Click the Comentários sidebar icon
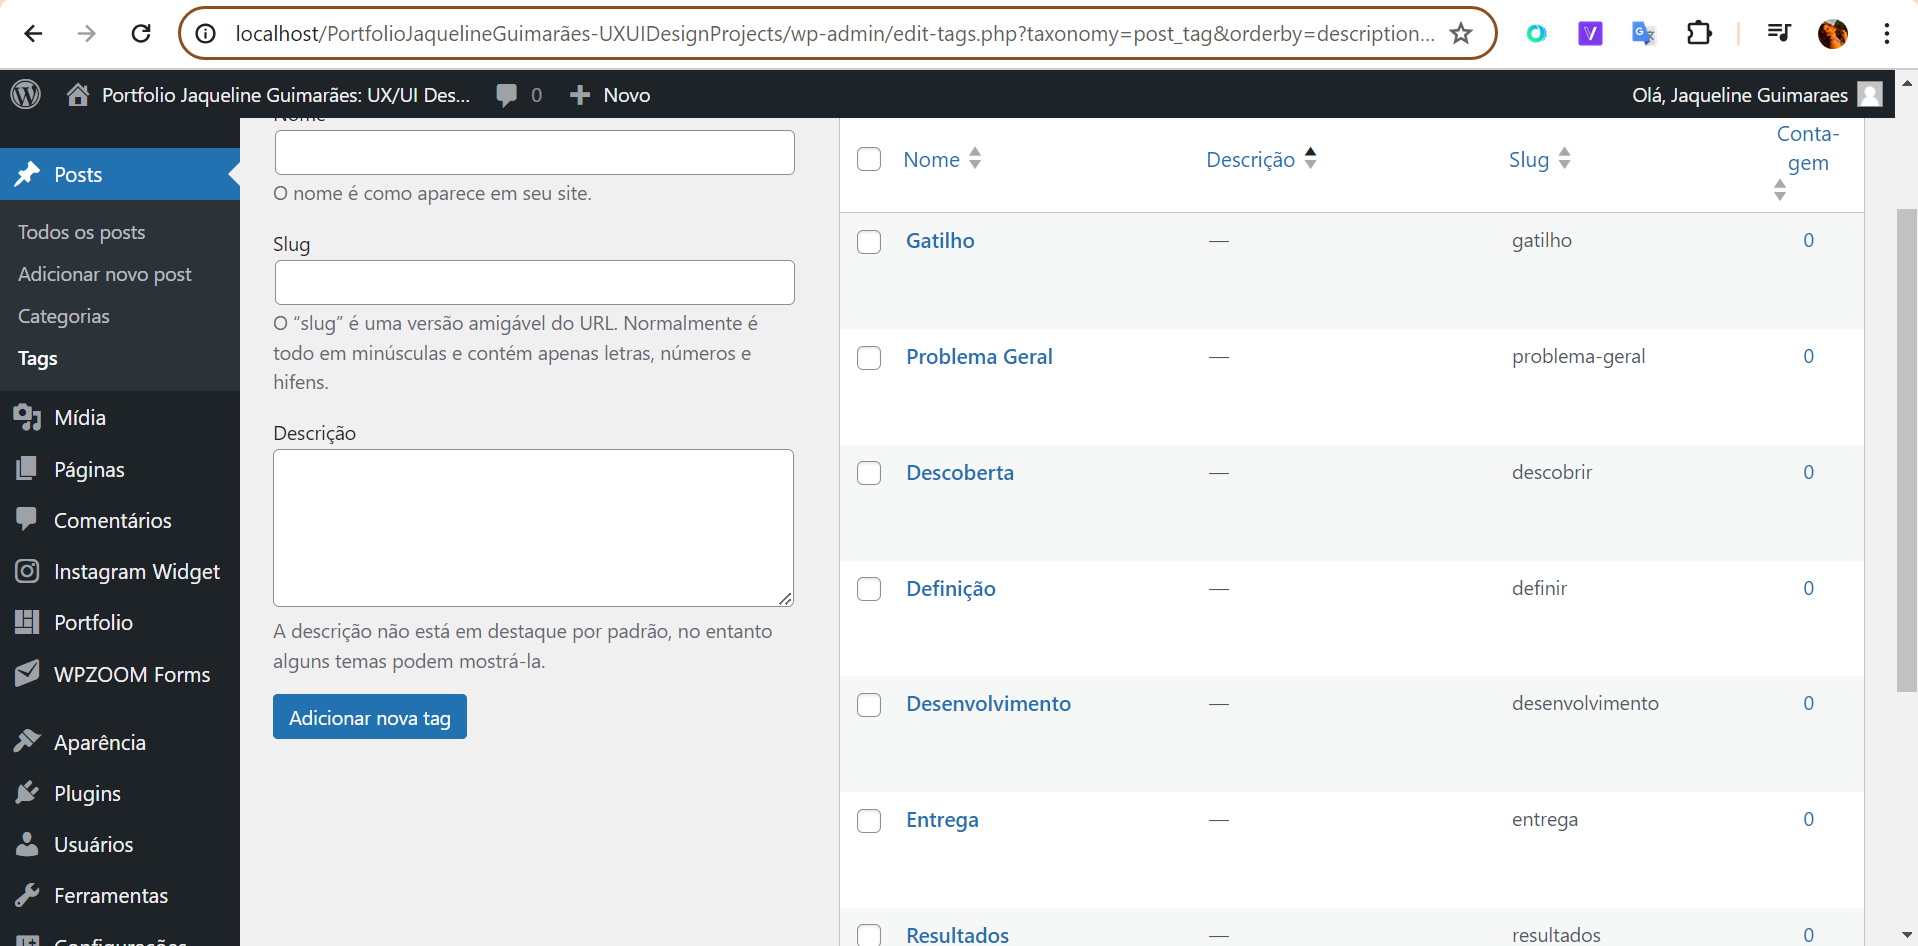1918x946 pixels. tap(27, 519)
